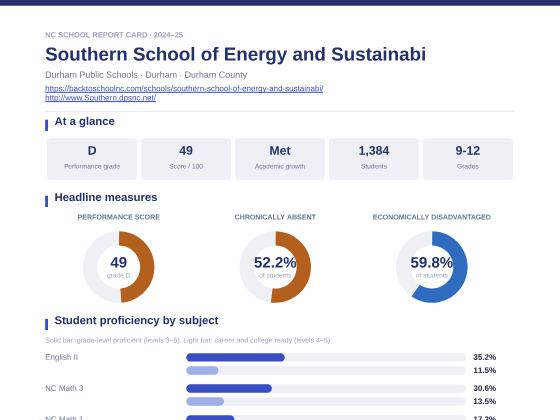Click the 1,384 Students card
The height and width of the screenshot is (420, 560).
coord(374,159)
